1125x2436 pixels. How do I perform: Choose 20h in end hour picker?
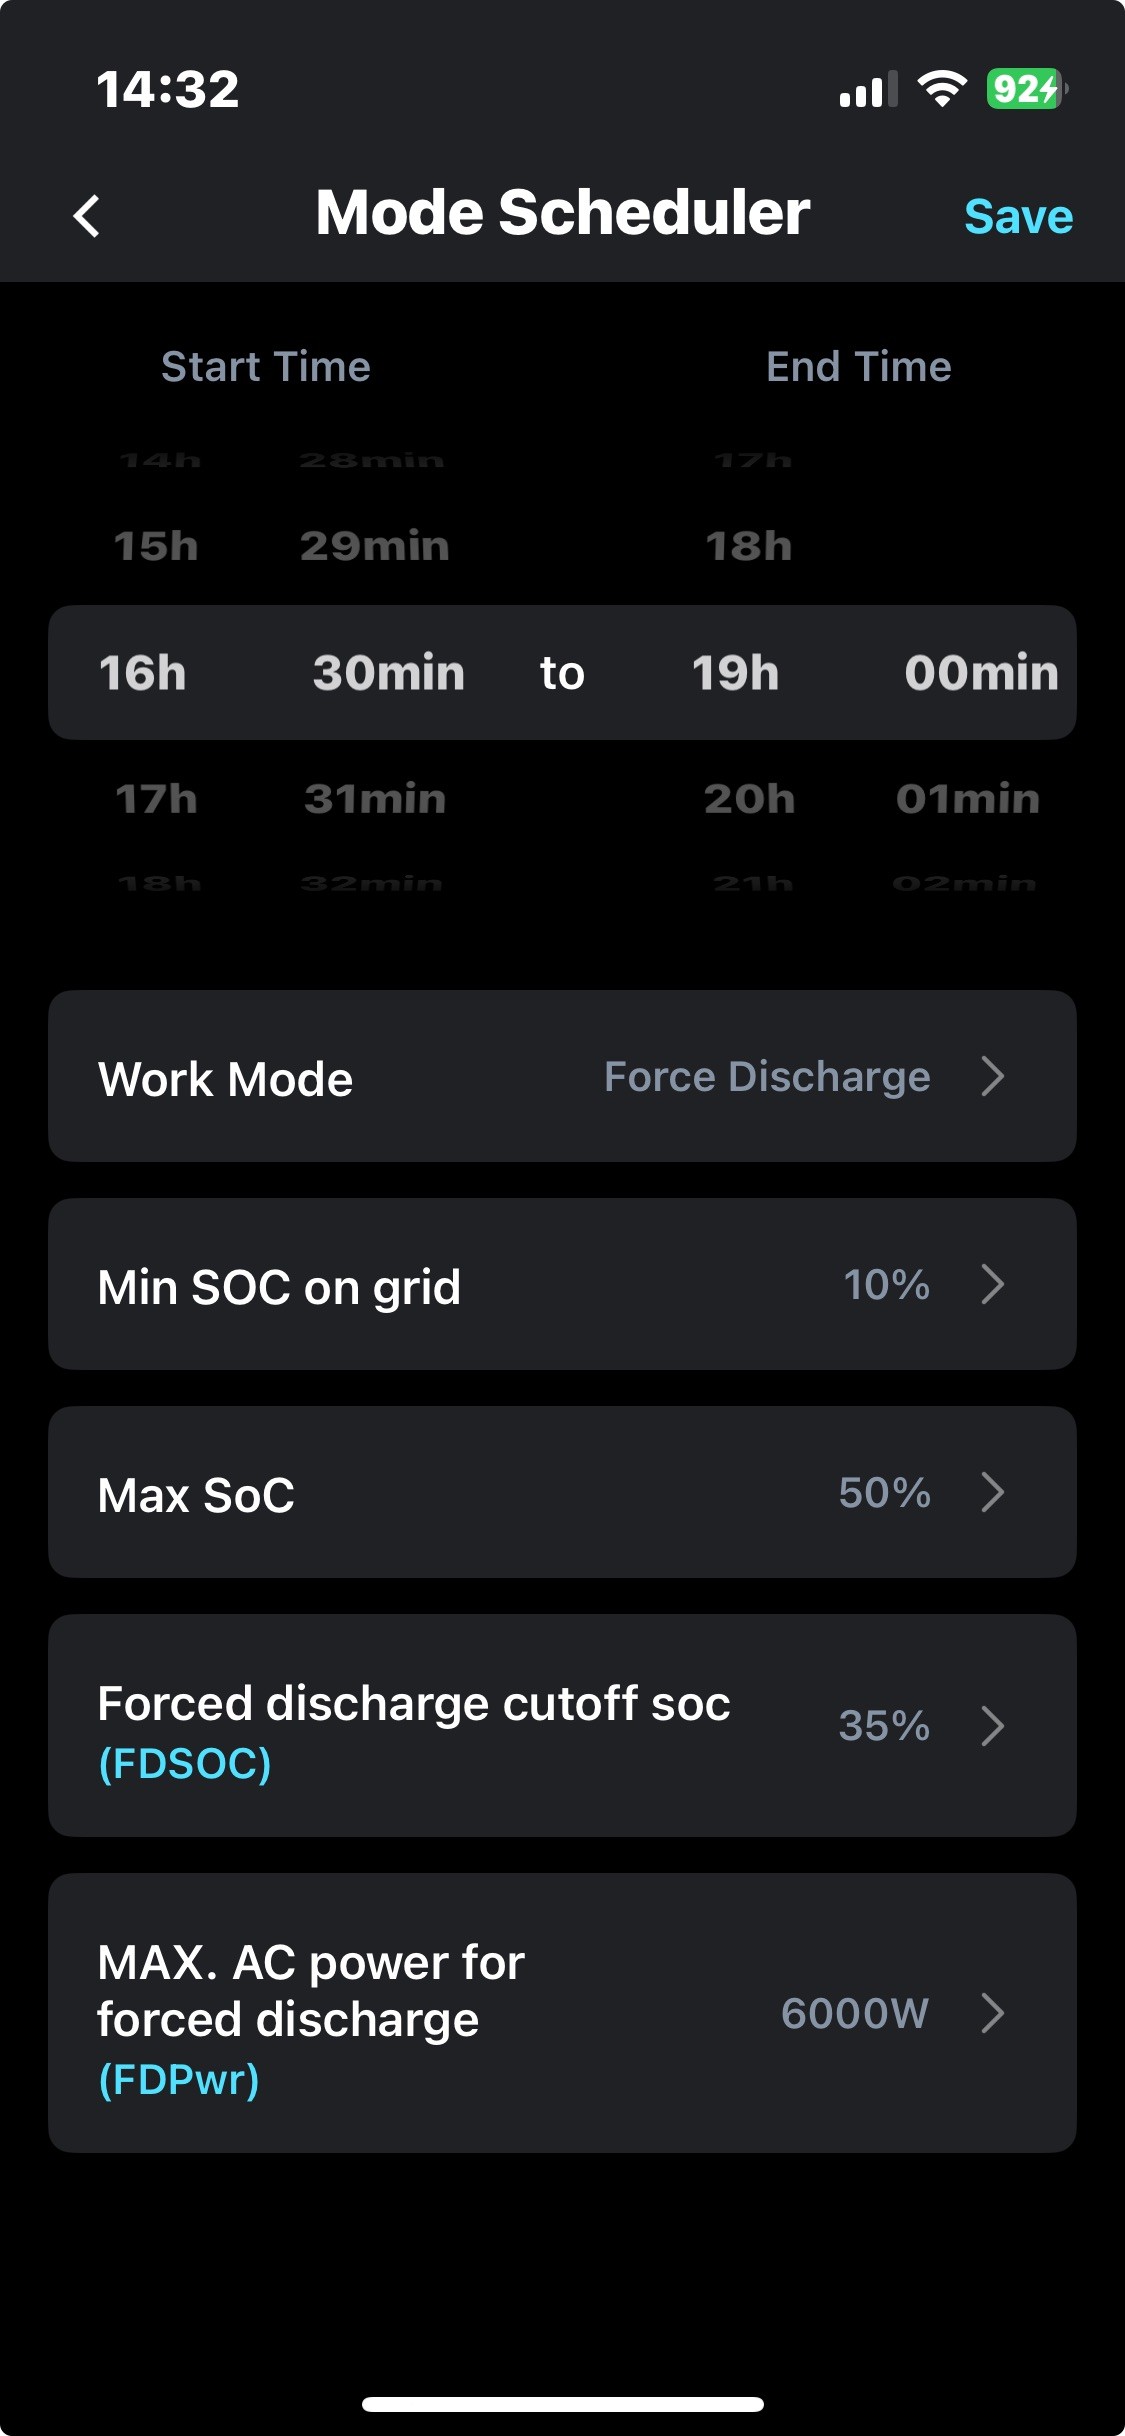click(x=749, y=799)
